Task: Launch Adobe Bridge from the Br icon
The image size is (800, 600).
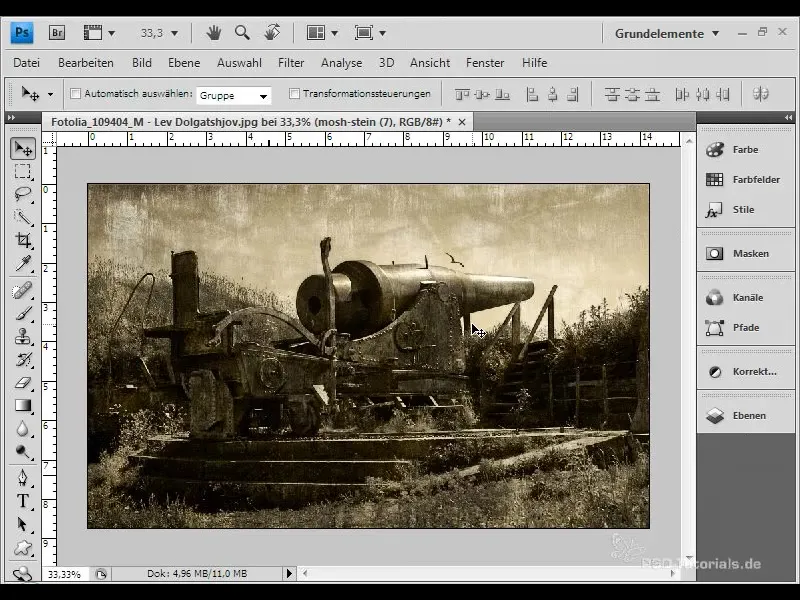Action: coord(57,33)
